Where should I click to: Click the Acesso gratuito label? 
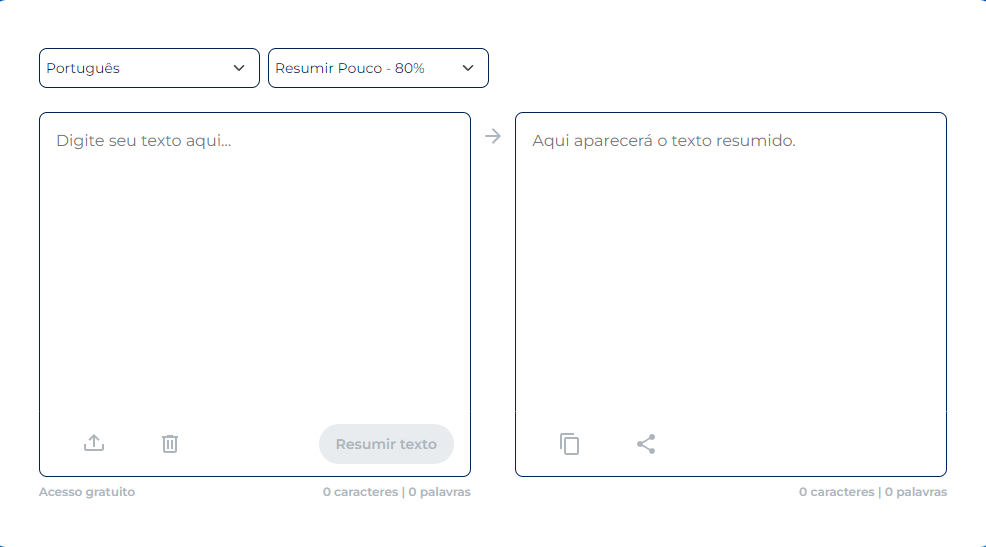[87, 492]
